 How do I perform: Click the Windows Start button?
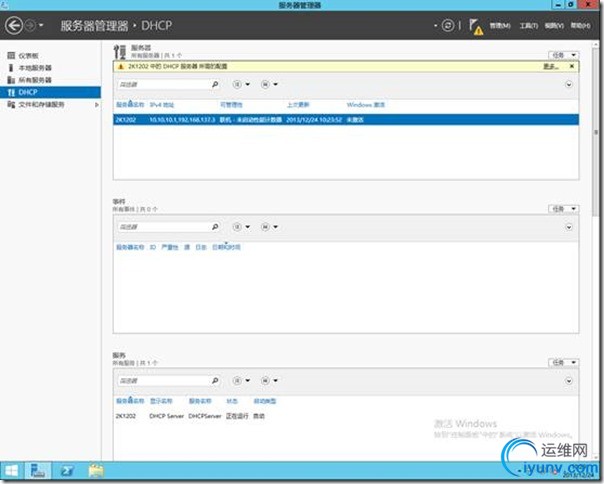tap(12, 471)
